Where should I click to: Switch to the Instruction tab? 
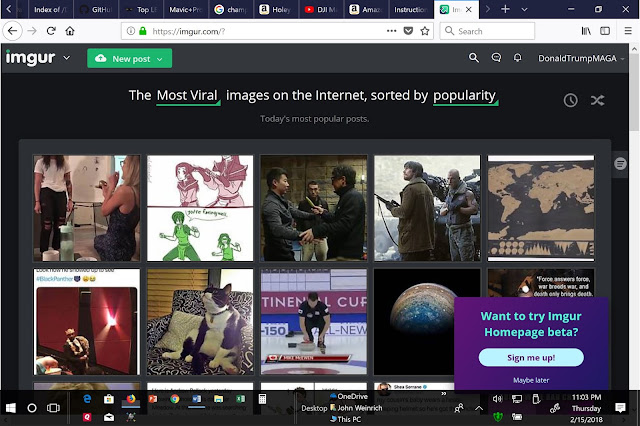[411, 9]
